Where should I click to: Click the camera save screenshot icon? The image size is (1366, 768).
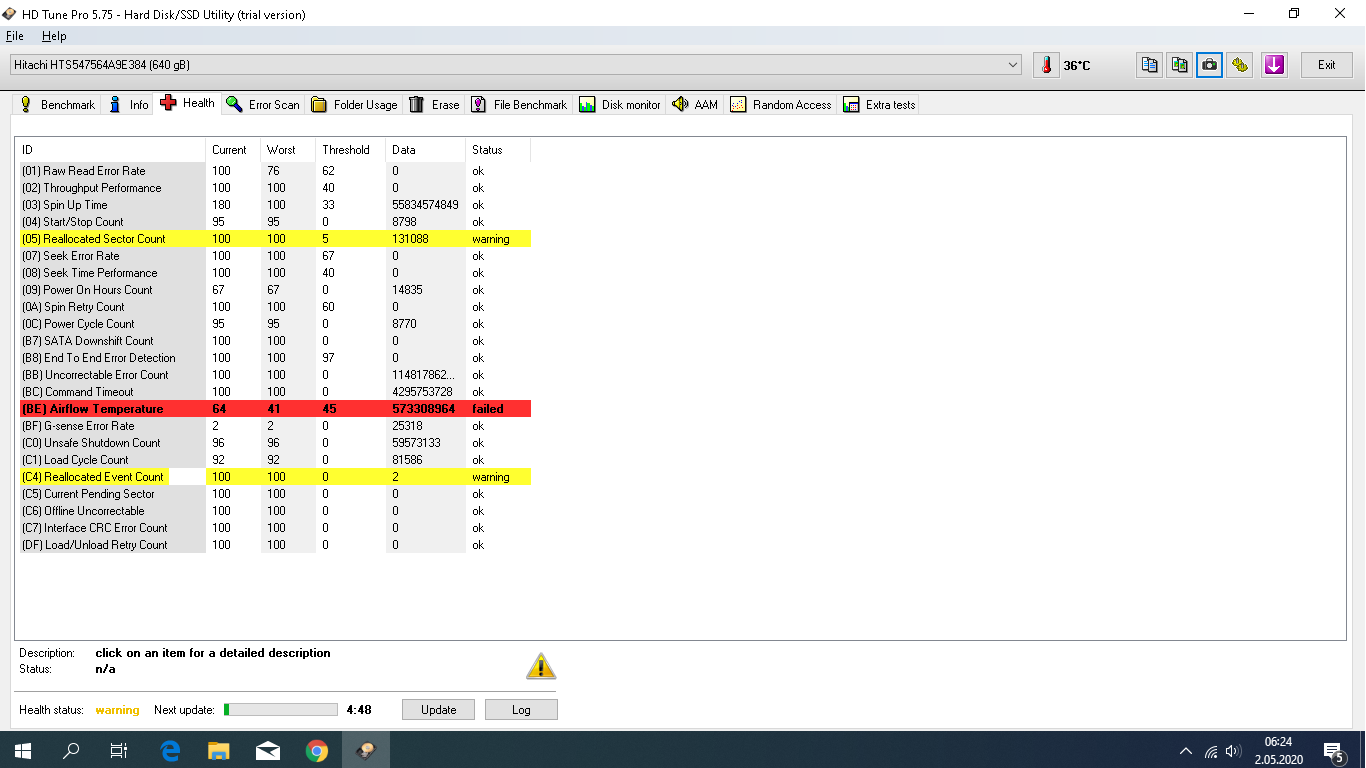1210,65
